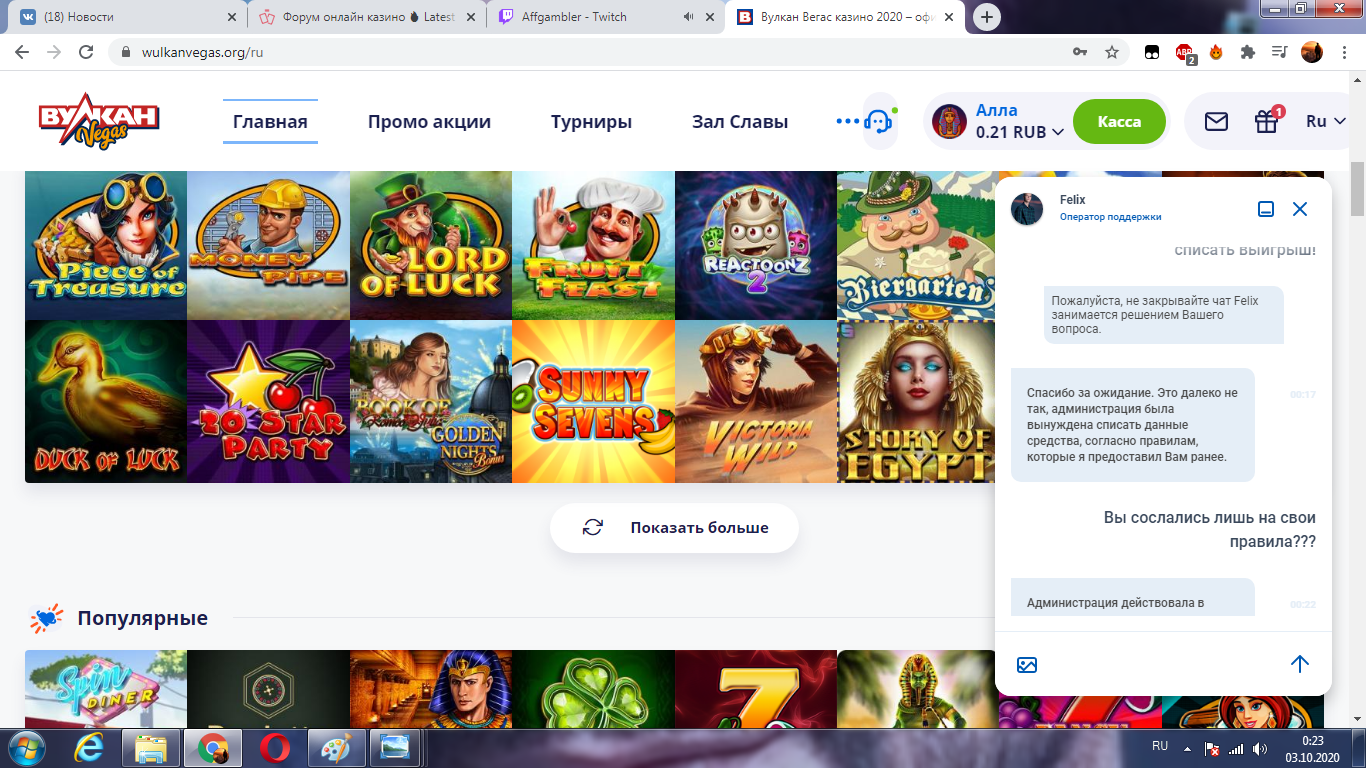Click the Оператор поддержки label
This screenshot has height=768, width=1366.
coord(1110,217)
